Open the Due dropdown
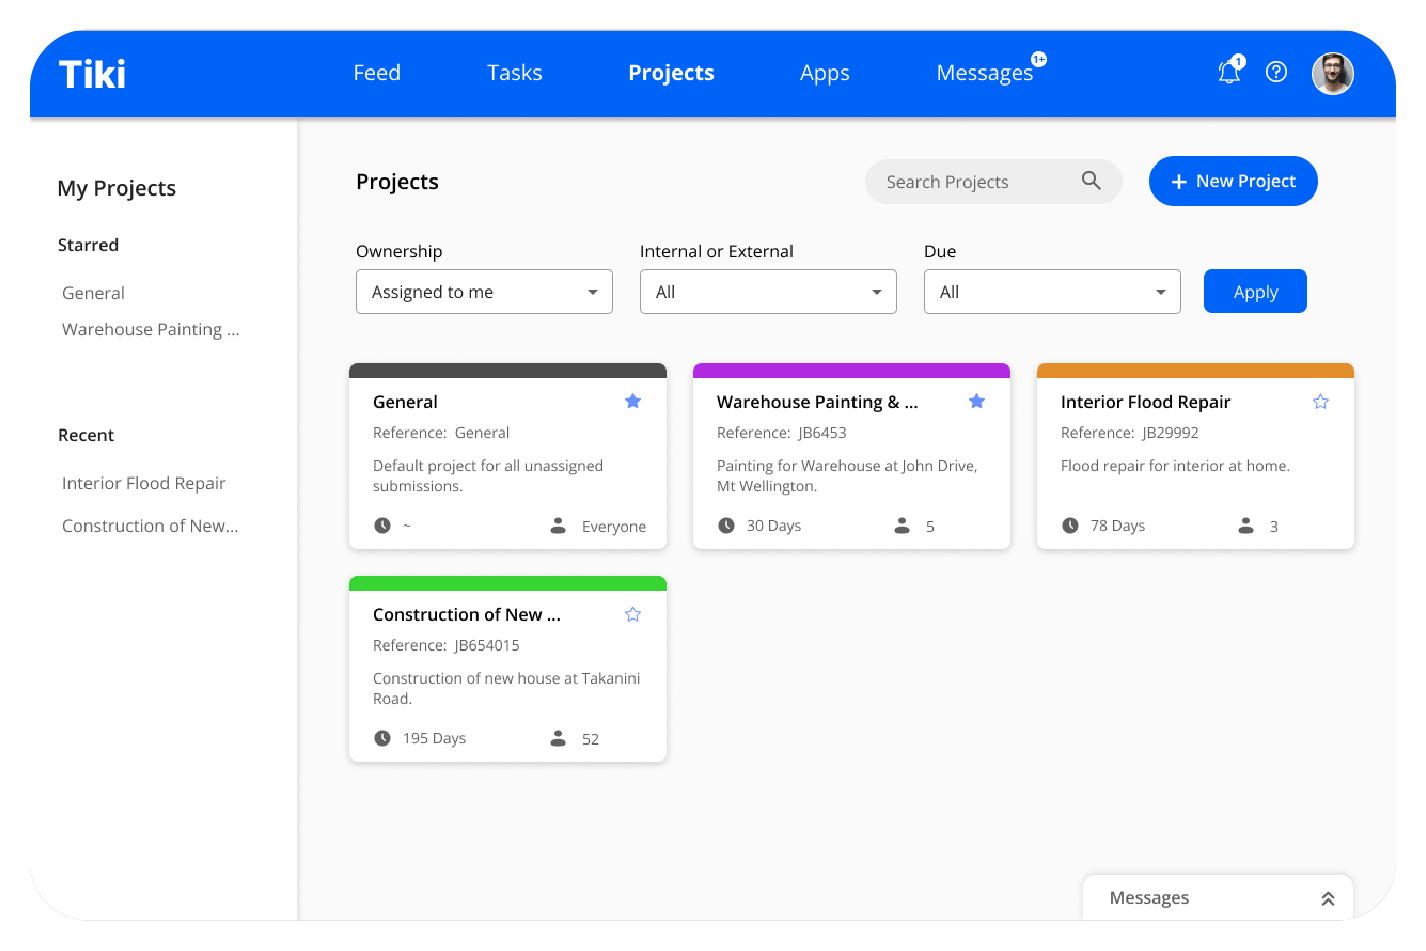 coord(1052,291)
